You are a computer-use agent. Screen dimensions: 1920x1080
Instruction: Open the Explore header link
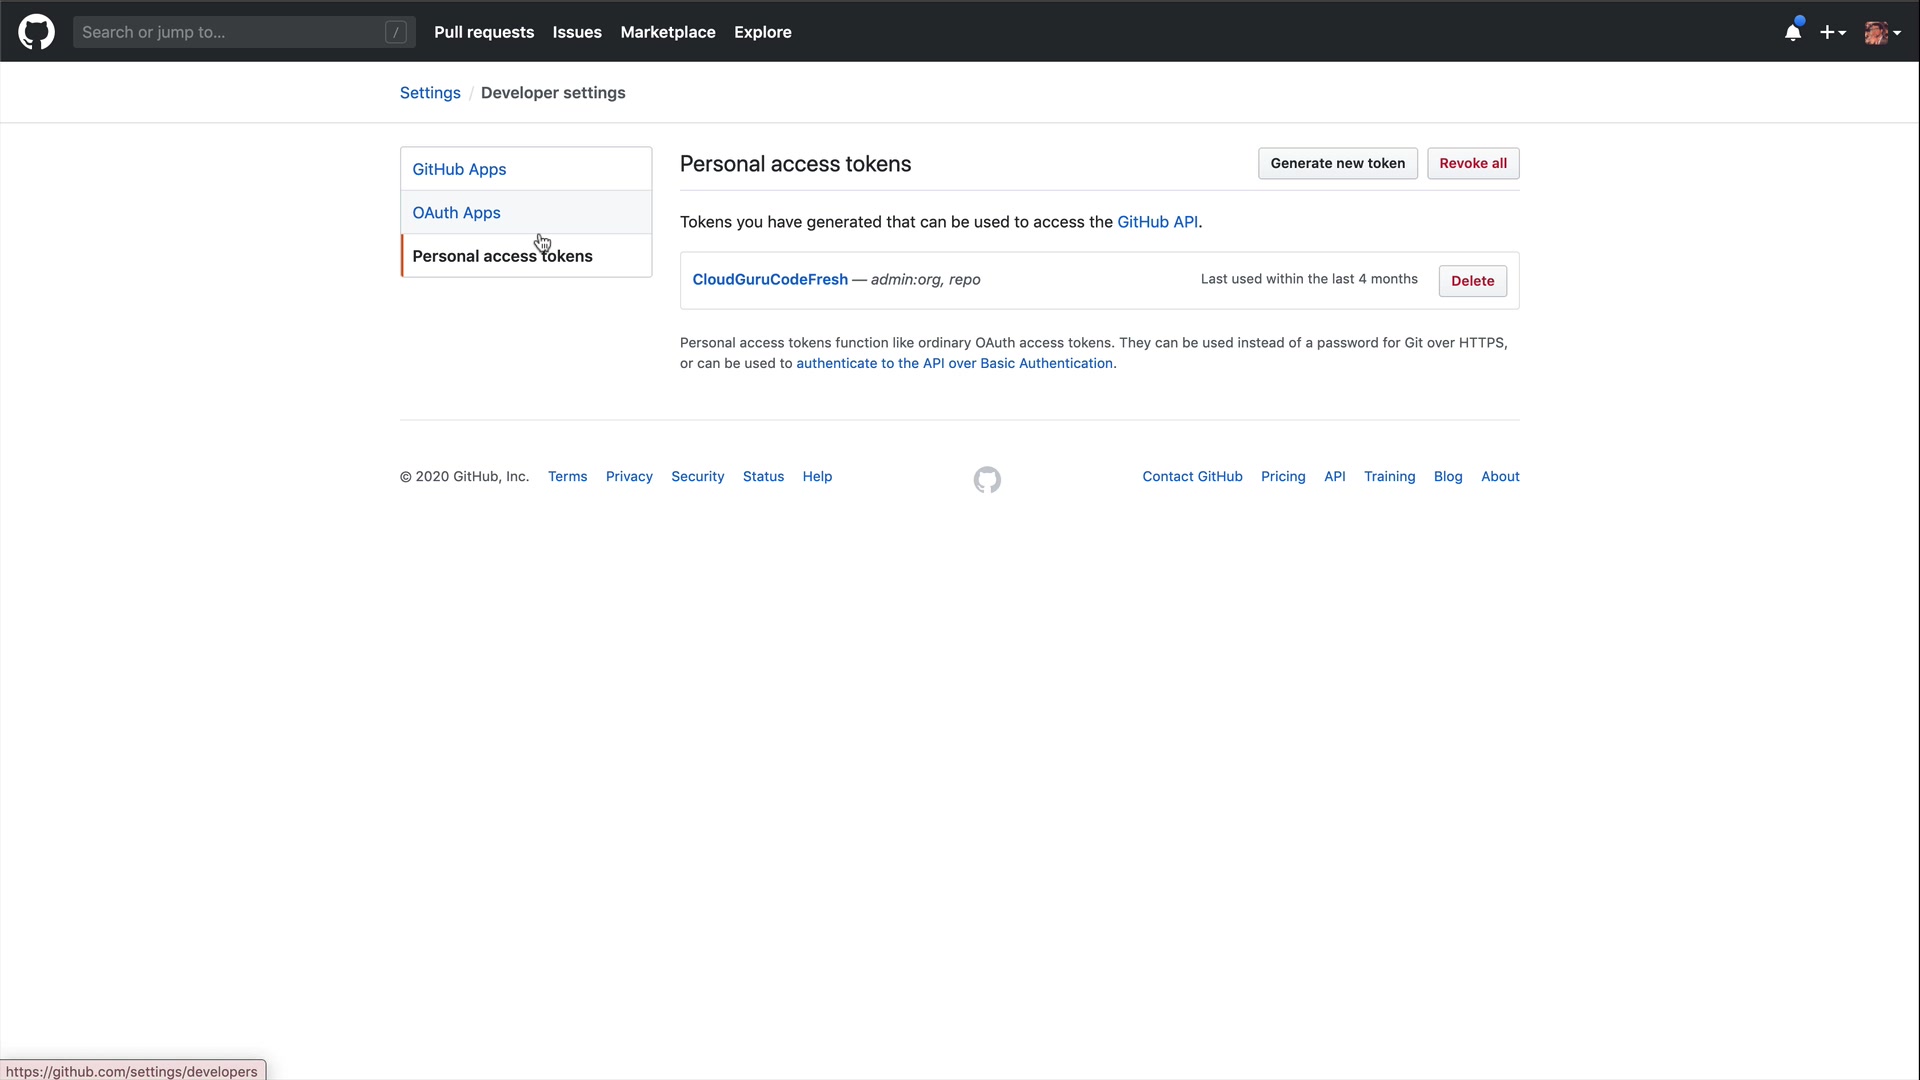point(762,32)
